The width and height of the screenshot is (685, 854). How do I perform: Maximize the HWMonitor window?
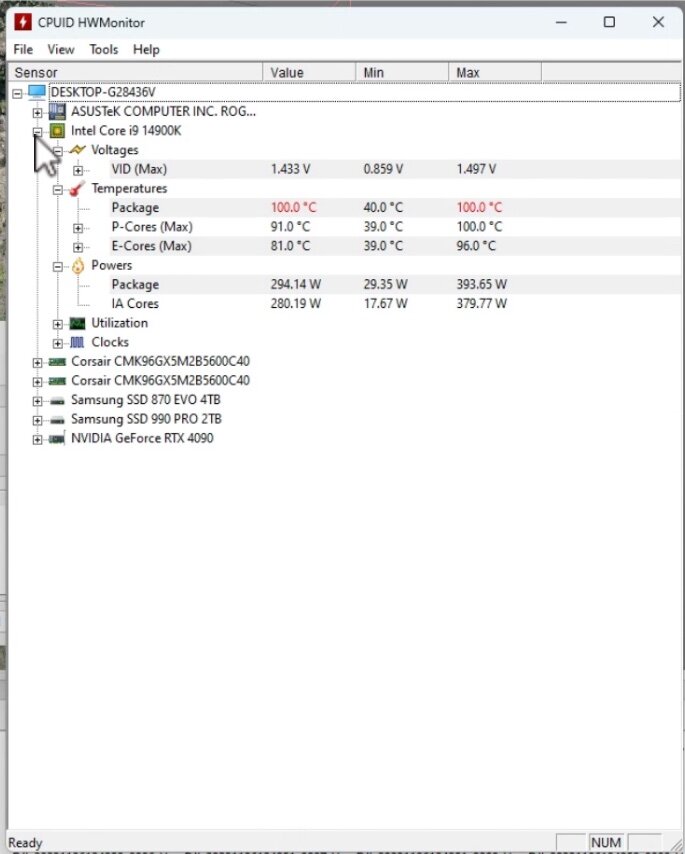pyautogui.click(x=609, y=22)
